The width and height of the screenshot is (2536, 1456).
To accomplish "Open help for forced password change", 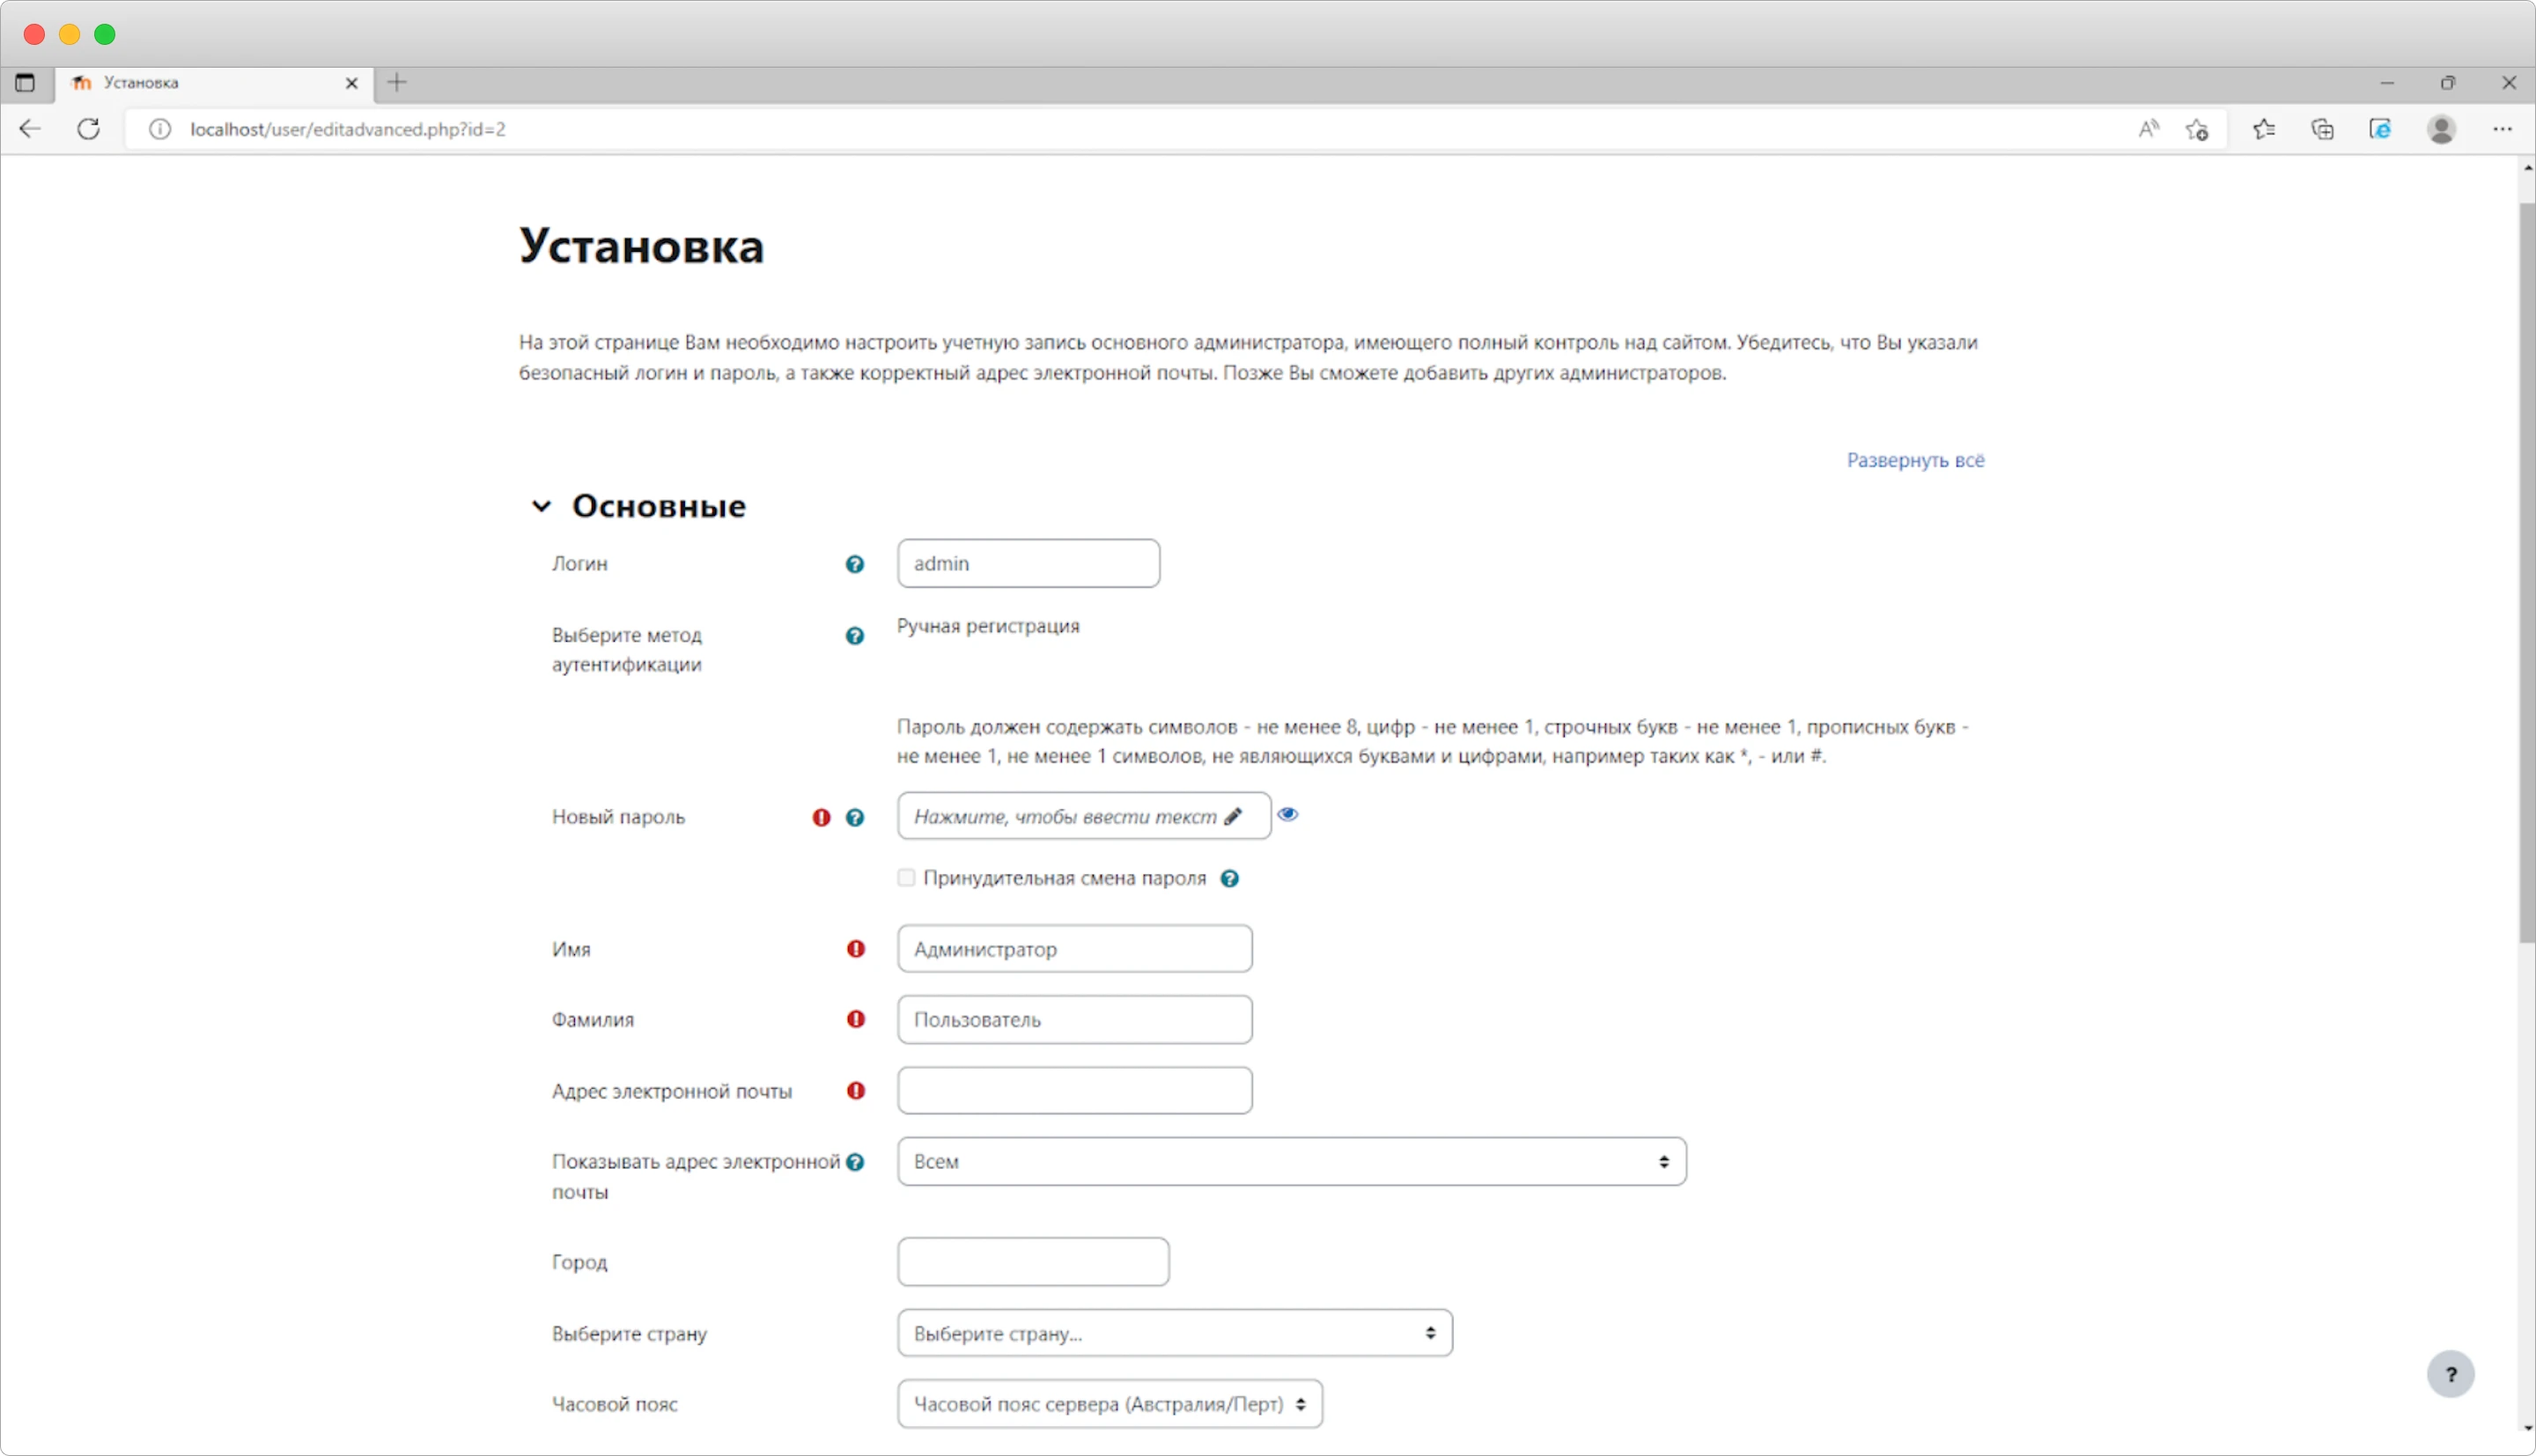I will (1230, 877).
